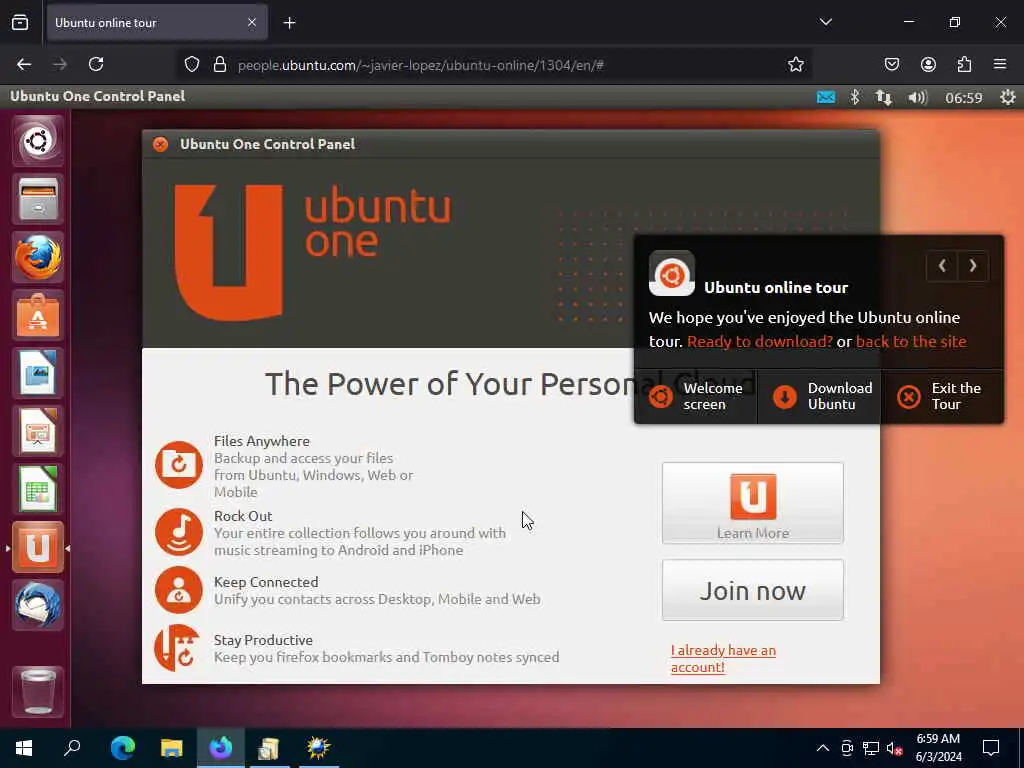Open the Extensions puzzle icon
The height and width of the screenshot is (768, 1024).
click(x=964, y=64)
